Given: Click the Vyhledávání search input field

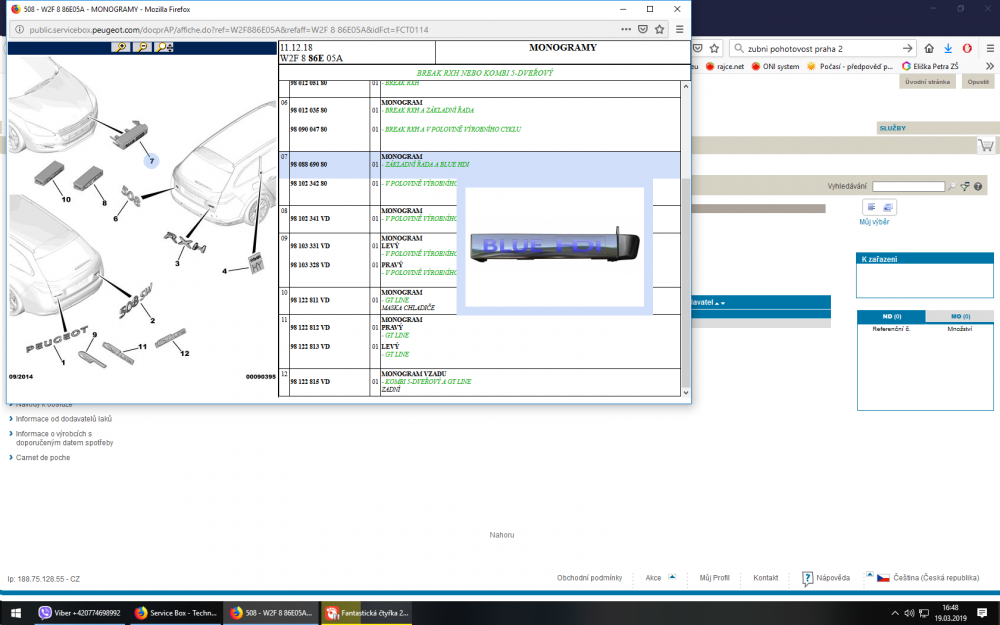Looking at the screenshot, I should tap(908, 186).
